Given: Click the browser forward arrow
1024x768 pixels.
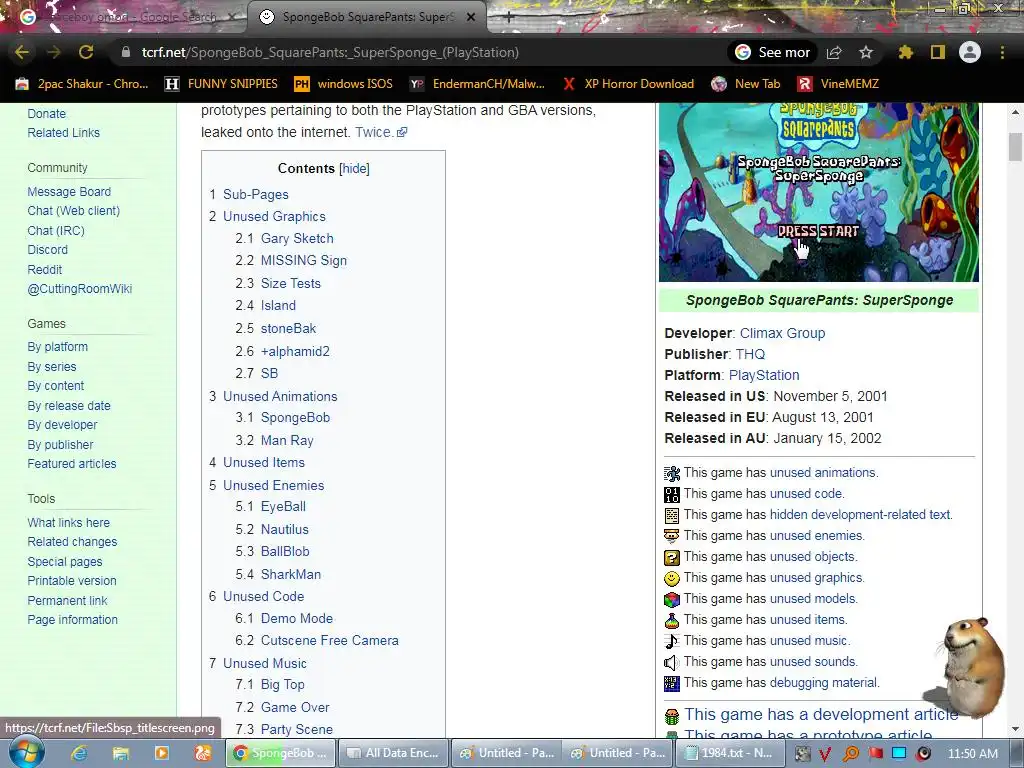Looking at the screenshot, I should (54, 52).
